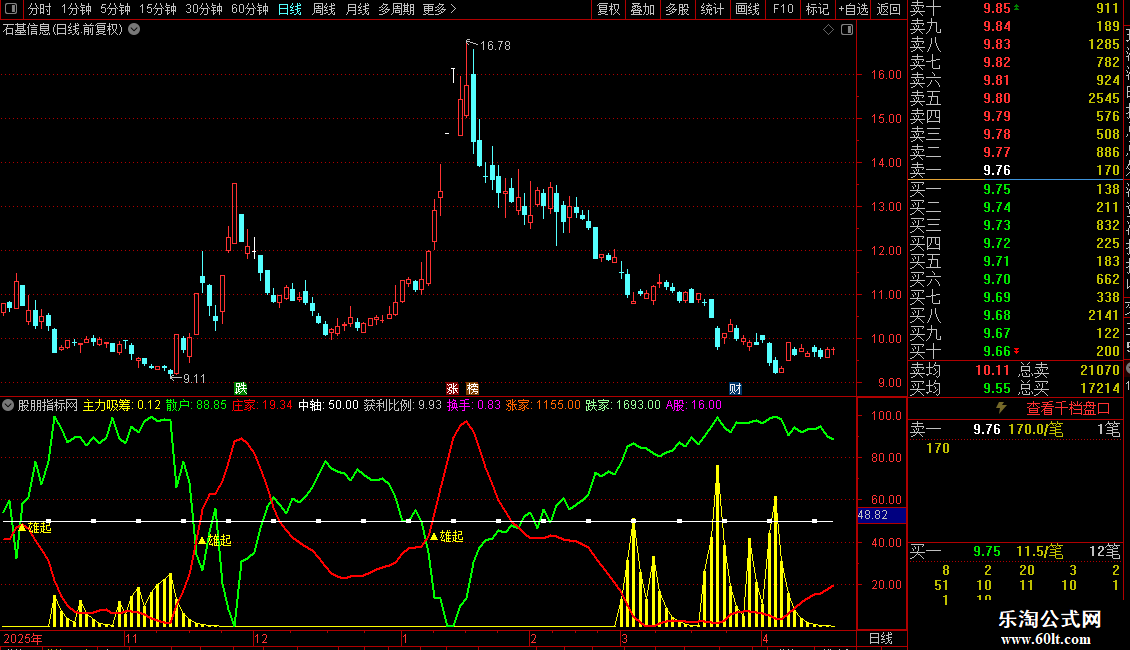The image size is (1130, 650).
Task: Click the diamond icon in chart header
Action: (x=828, y=30)
